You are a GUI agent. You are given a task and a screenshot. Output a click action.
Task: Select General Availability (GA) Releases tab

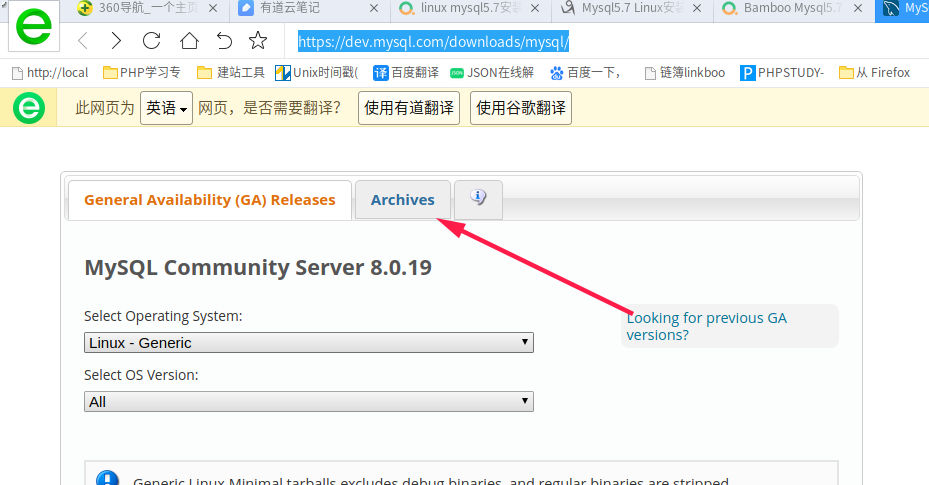pos(210,200)
